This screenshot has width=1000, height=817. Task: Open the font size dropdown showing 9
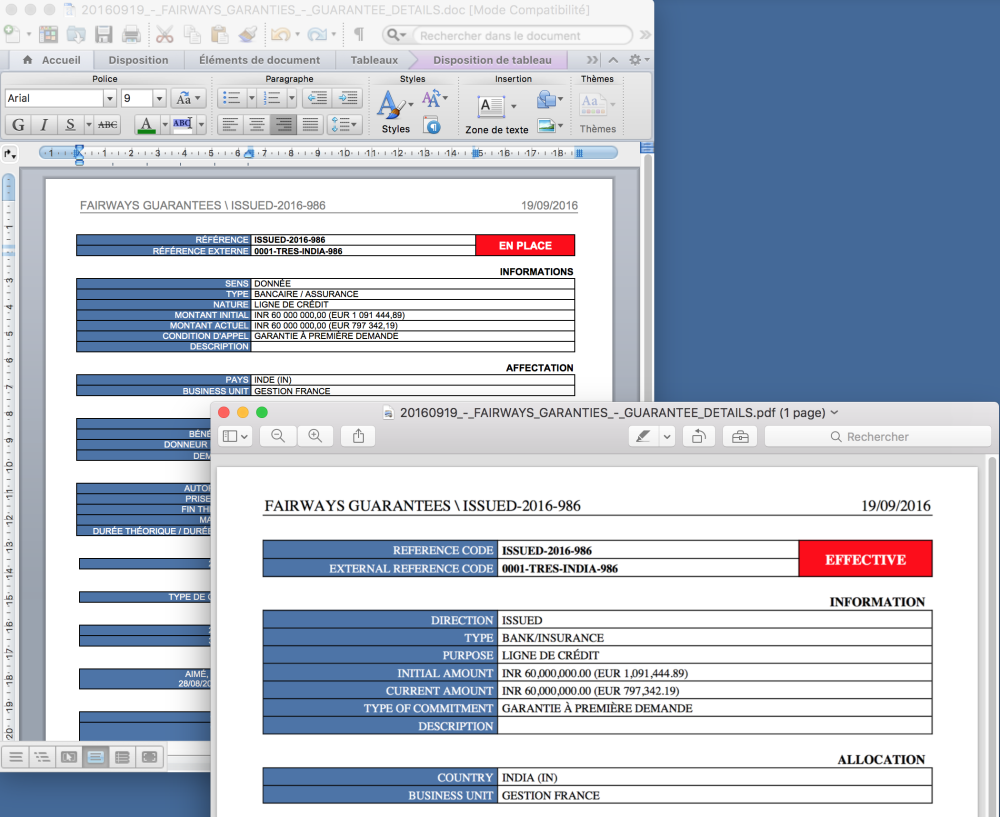click(x=159, y=98)
